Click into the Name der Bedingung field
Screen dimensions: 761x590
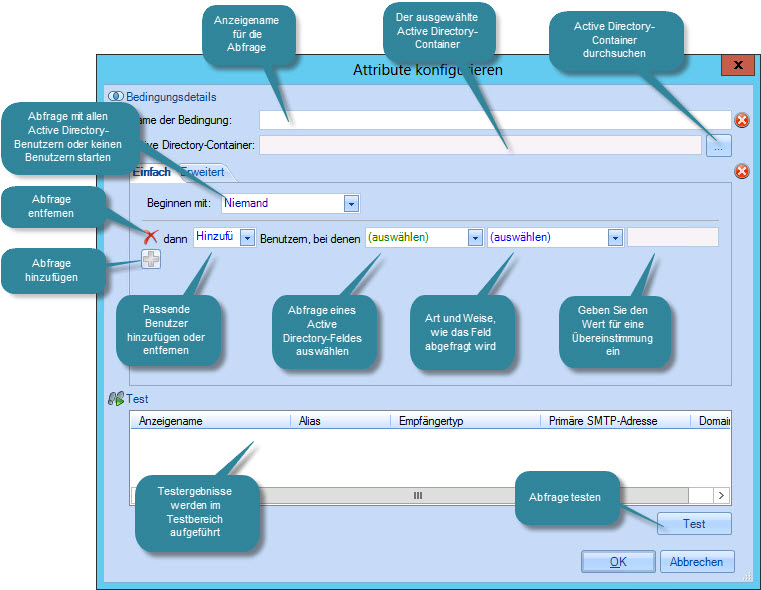pyautogui.click(x=495, y=120)
